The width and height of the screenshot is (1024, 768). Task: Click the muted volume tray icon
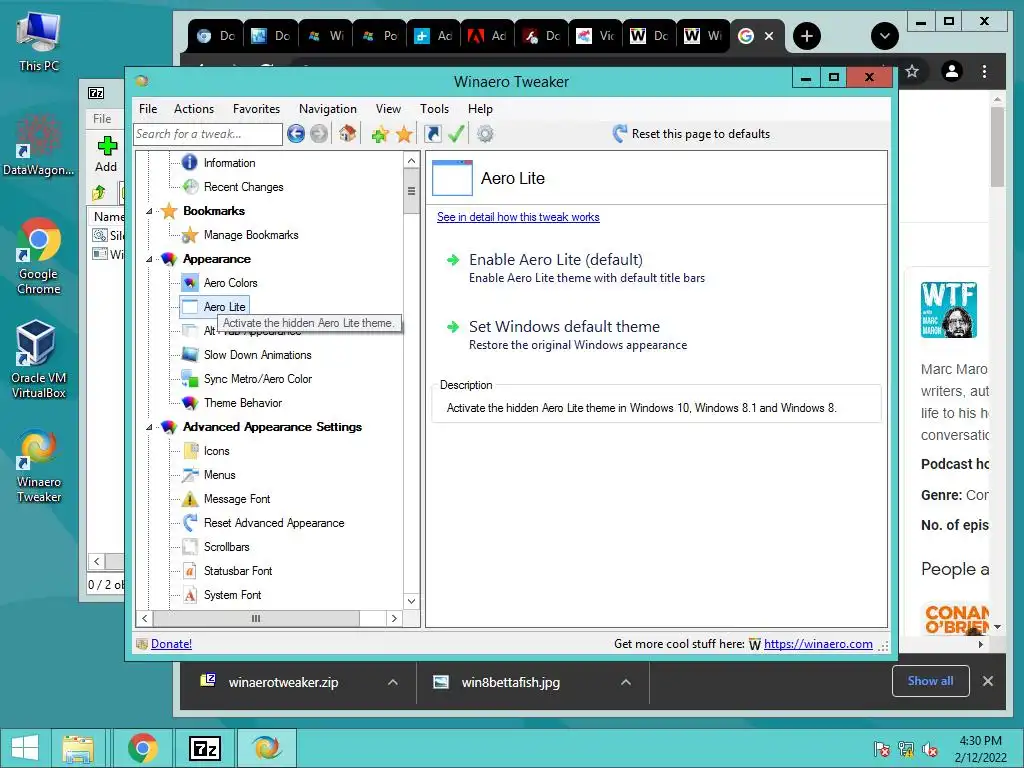pos(929,749)
